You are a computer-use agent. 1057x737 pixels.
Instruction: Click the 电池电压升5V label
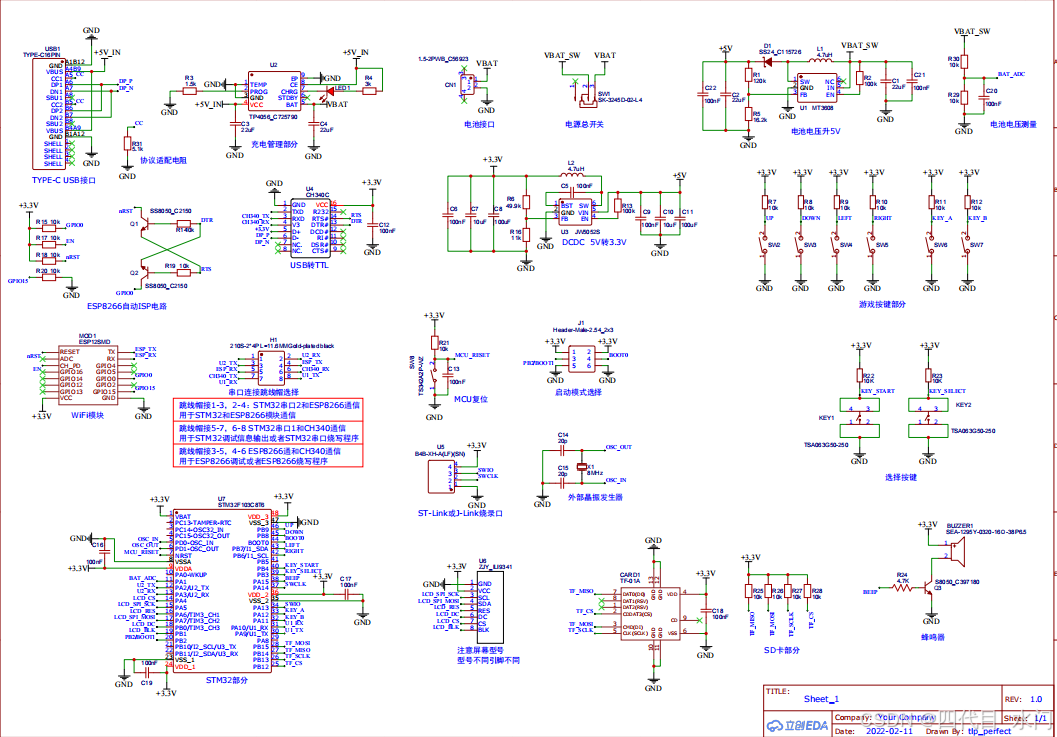[816, 131]
